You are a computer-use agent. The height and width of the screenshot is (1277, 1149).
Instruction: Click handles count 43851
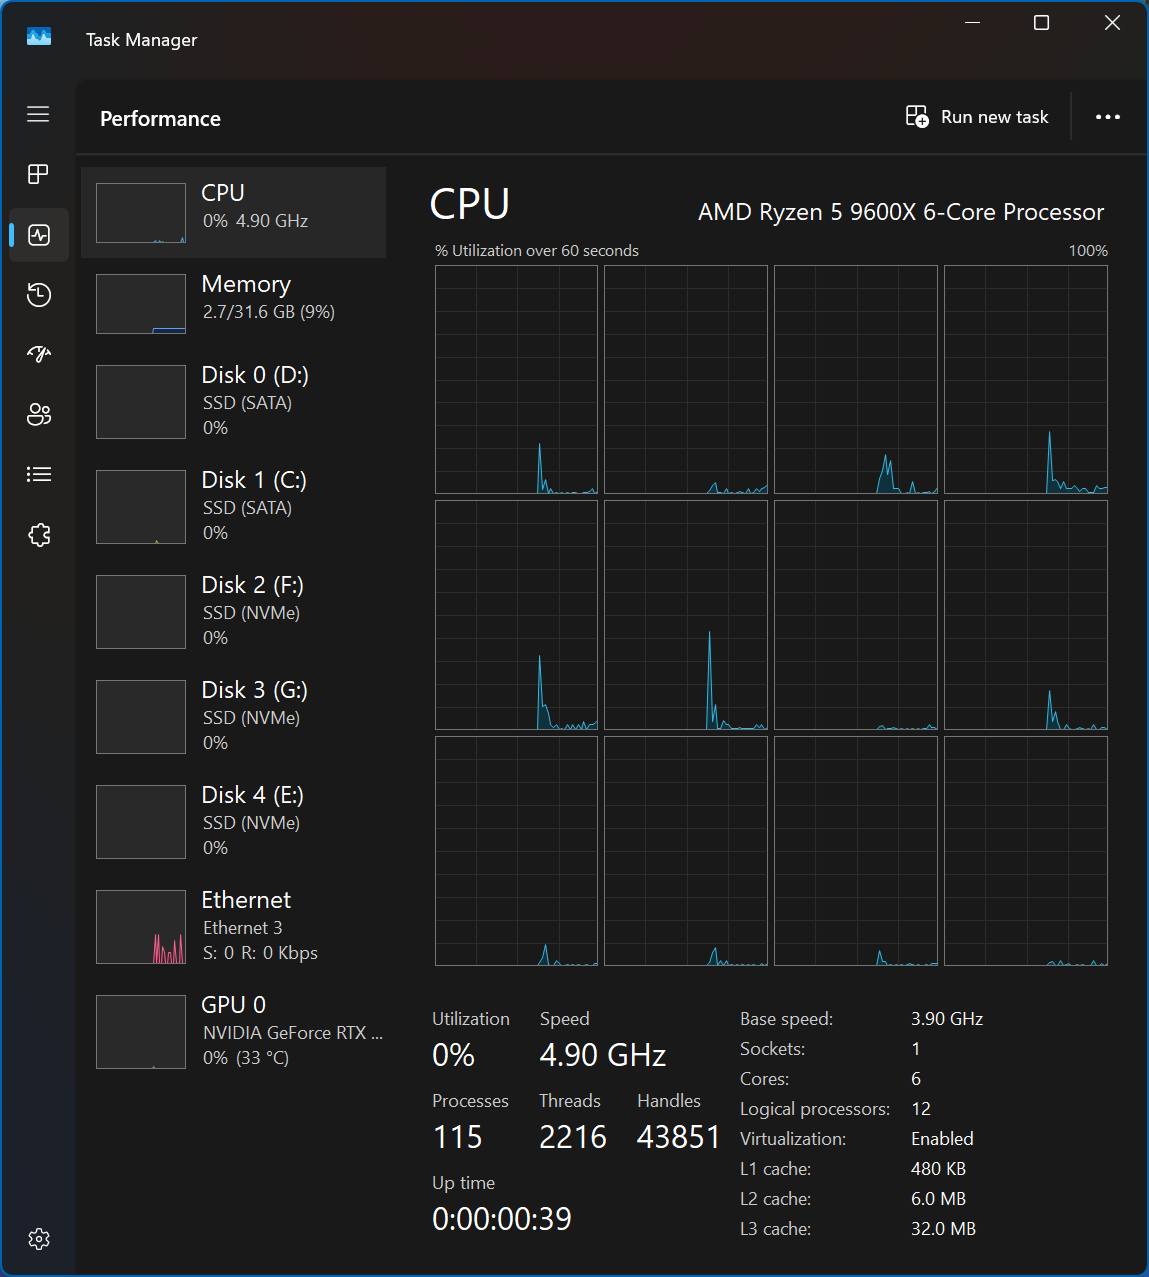[x=679, y=1137]
